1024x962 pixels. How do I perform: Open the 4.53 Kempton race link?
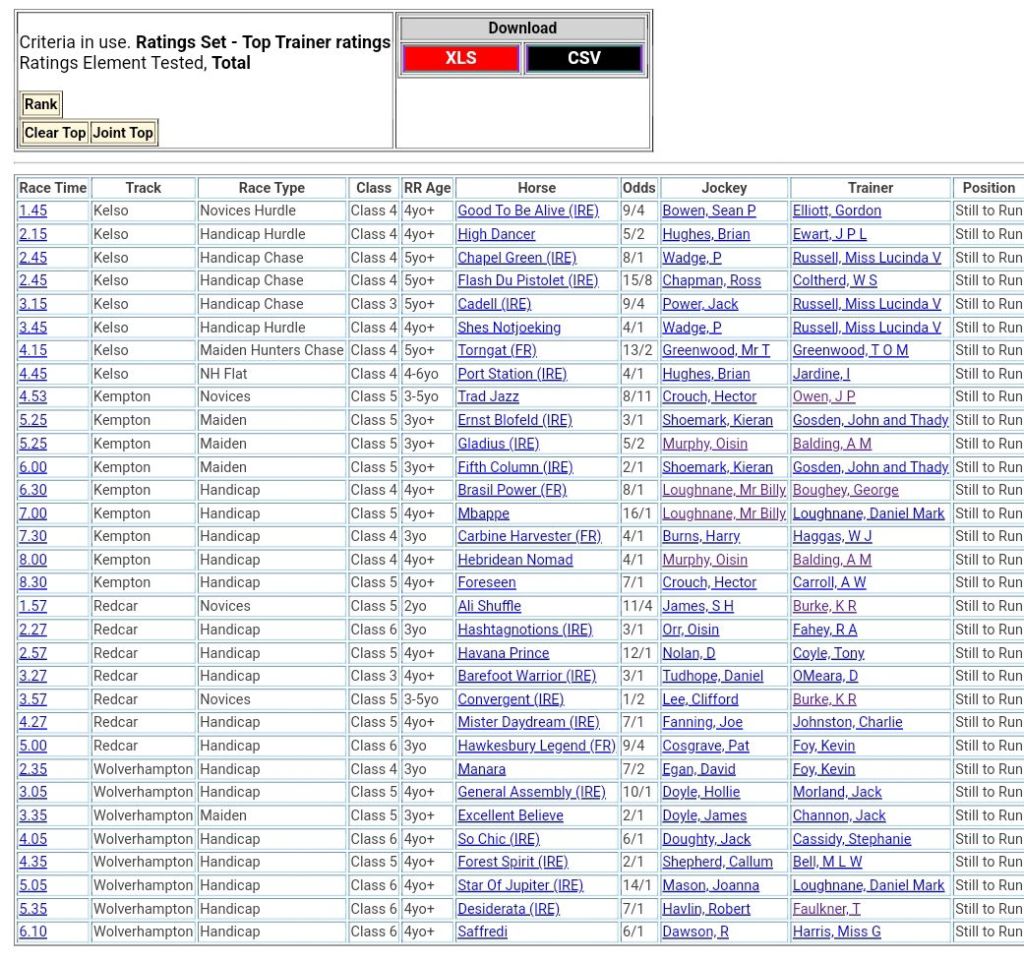click(x=32, y=397)
